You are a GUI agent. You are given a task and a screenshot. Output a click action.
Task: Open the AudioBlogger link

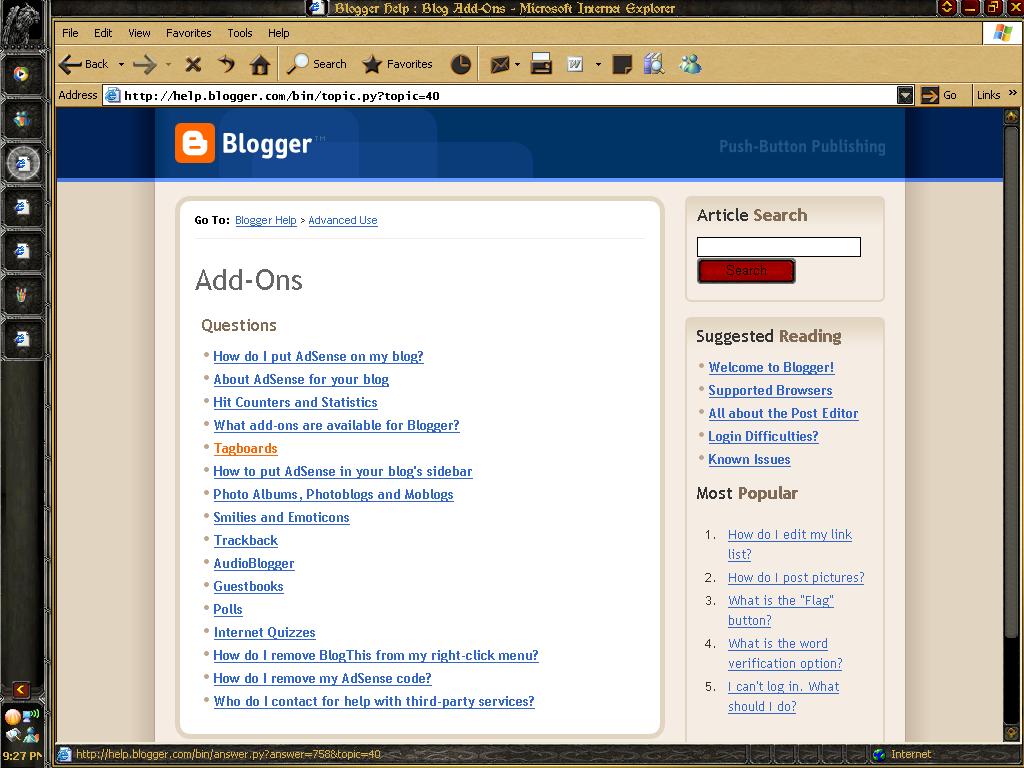tap(254, 564)
